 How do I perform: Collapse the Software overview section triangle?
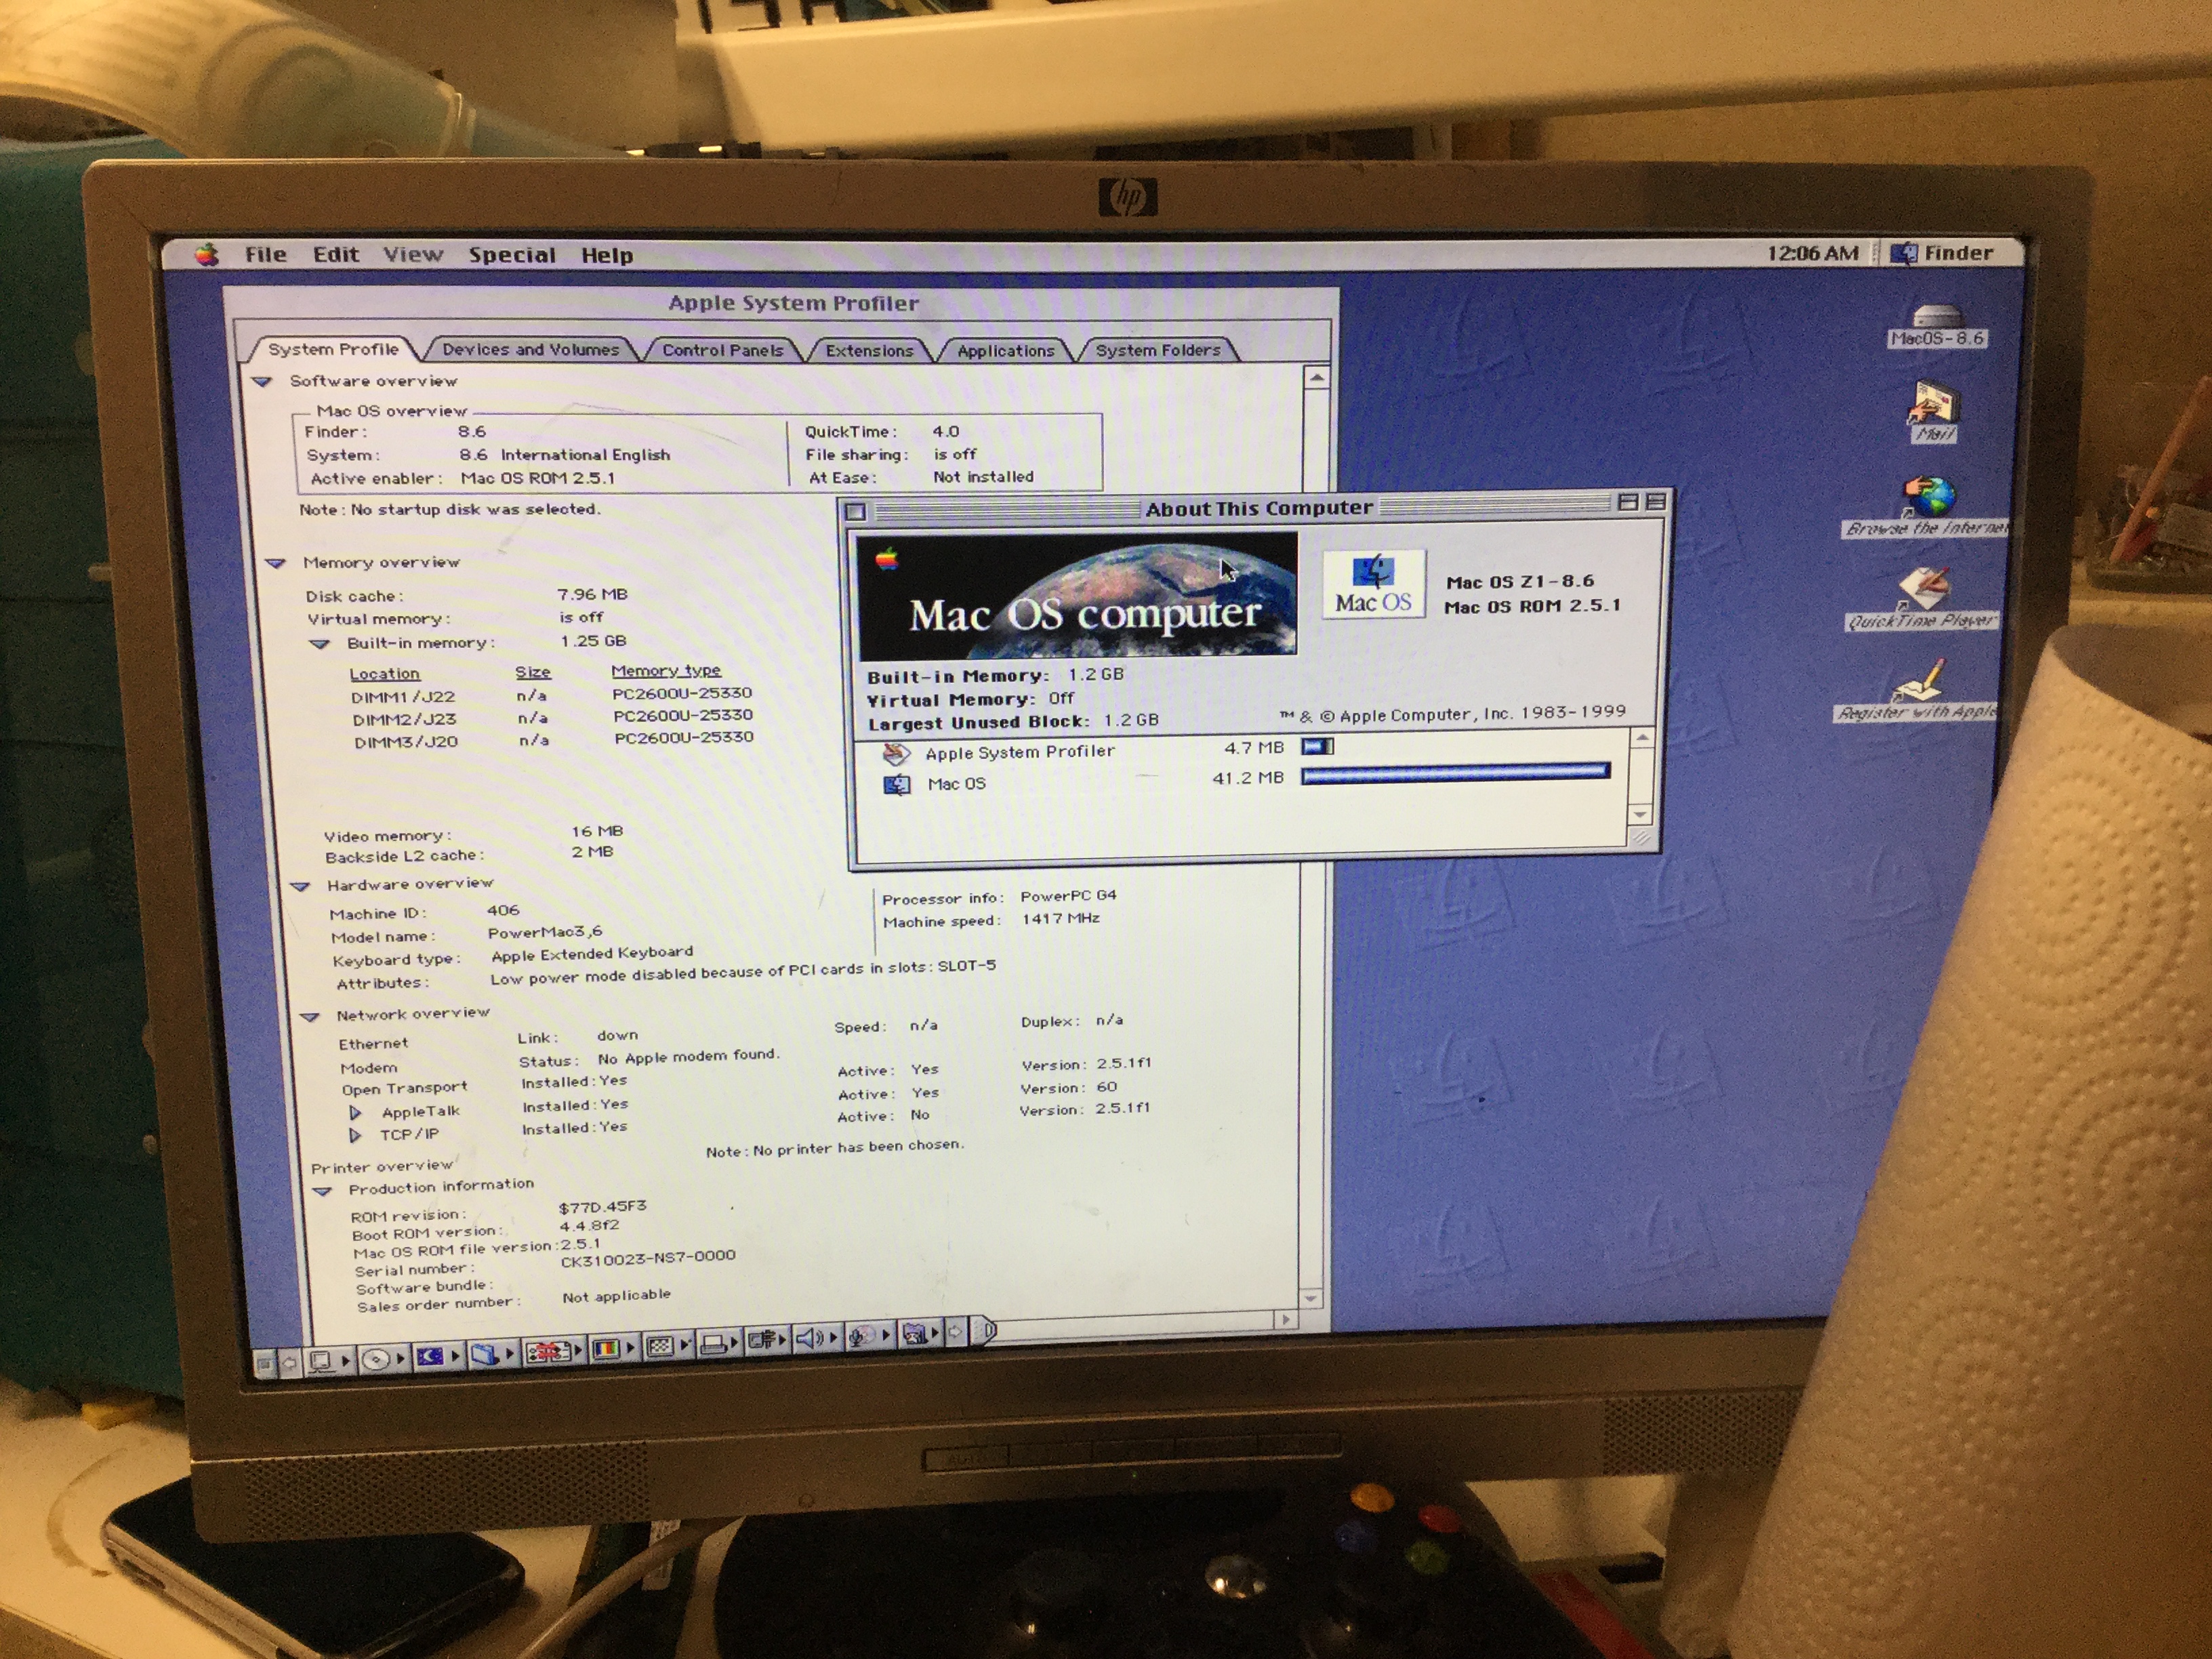(262, 381)
